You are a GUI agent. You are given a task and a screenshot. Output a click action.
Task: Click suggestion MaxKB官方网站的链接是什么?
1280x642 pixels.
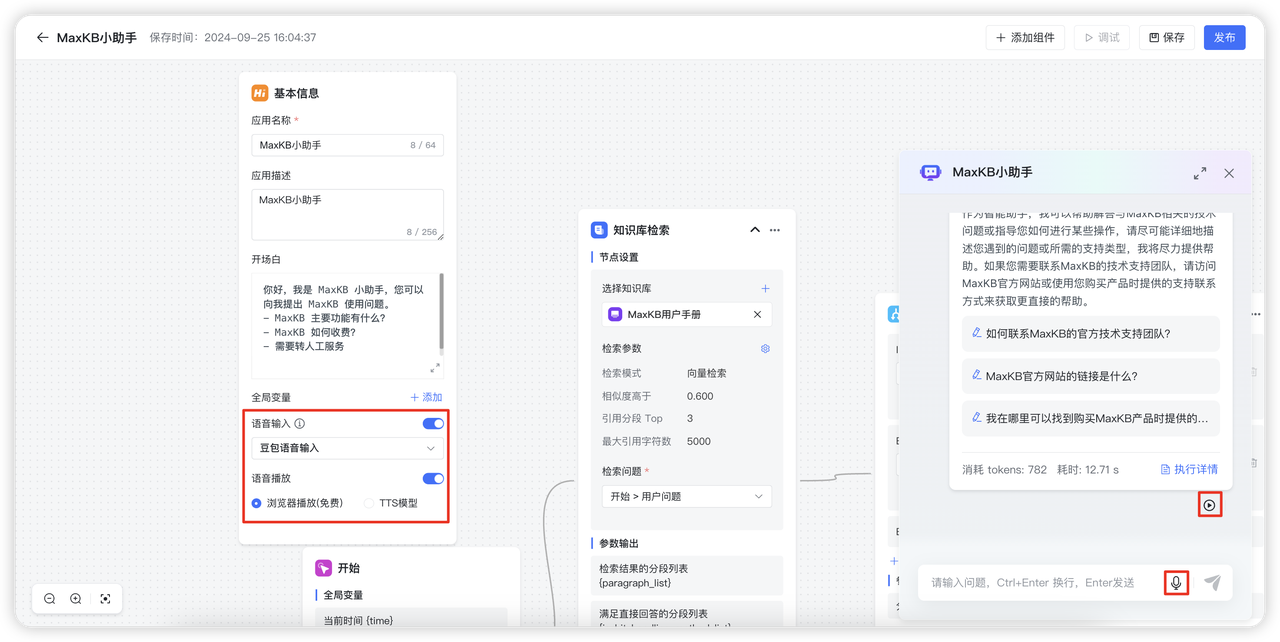1089,376
